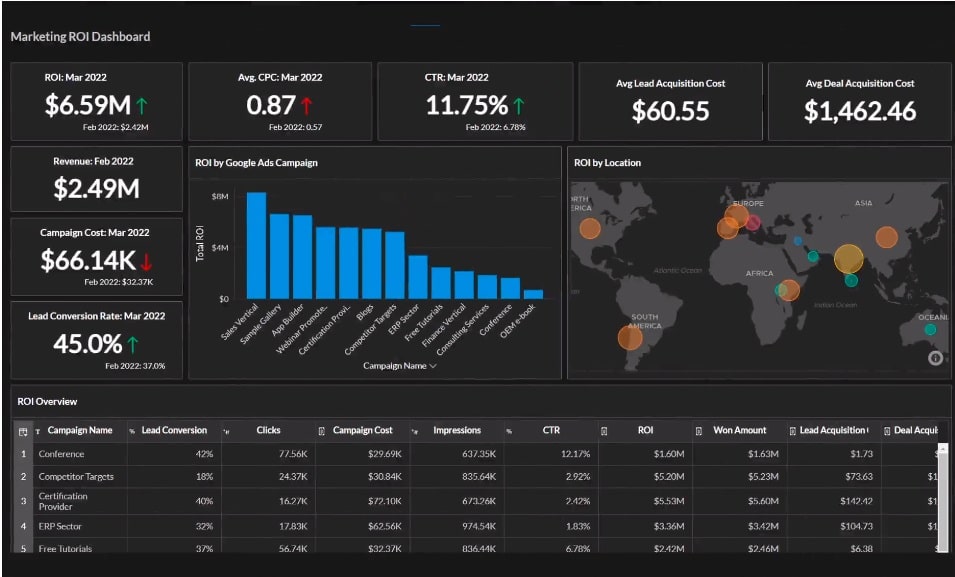Select the Sample Gallery bar in chart
Screen dimensions: 955x577
280,256
